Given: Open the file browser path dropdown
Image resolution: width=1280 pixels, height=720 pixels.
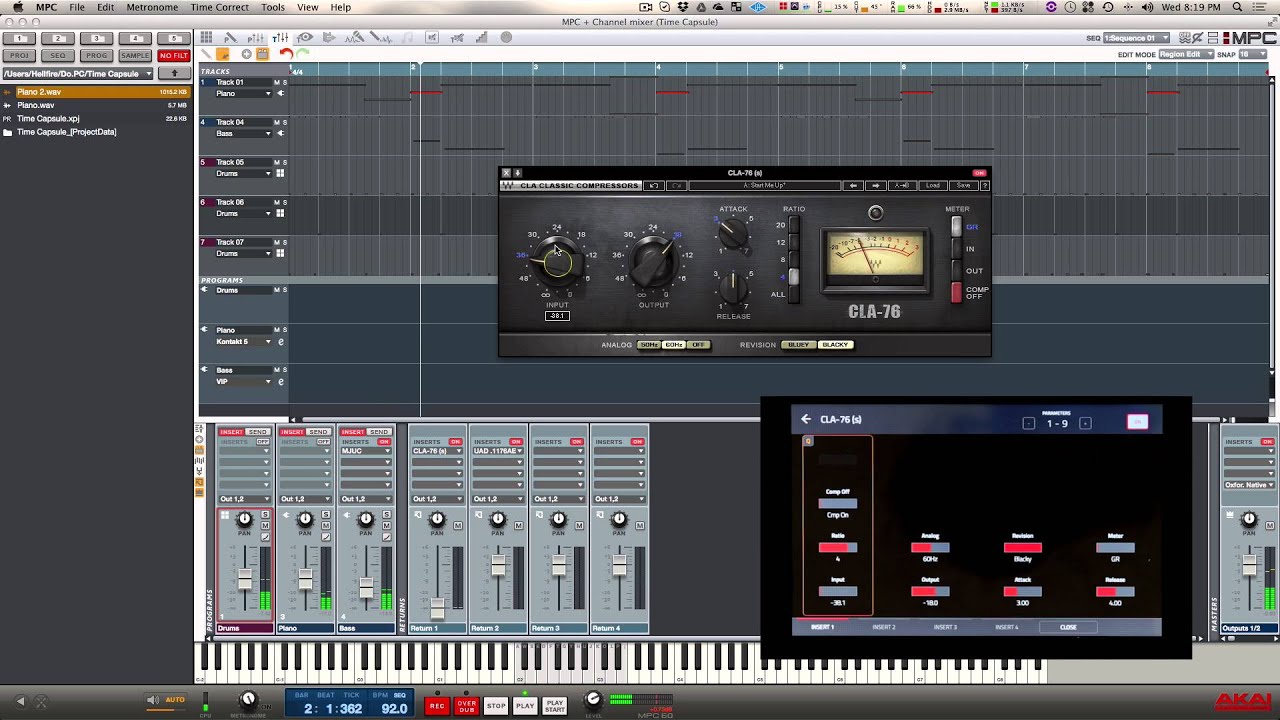Looking at the screenshot, I should [78, 74].
